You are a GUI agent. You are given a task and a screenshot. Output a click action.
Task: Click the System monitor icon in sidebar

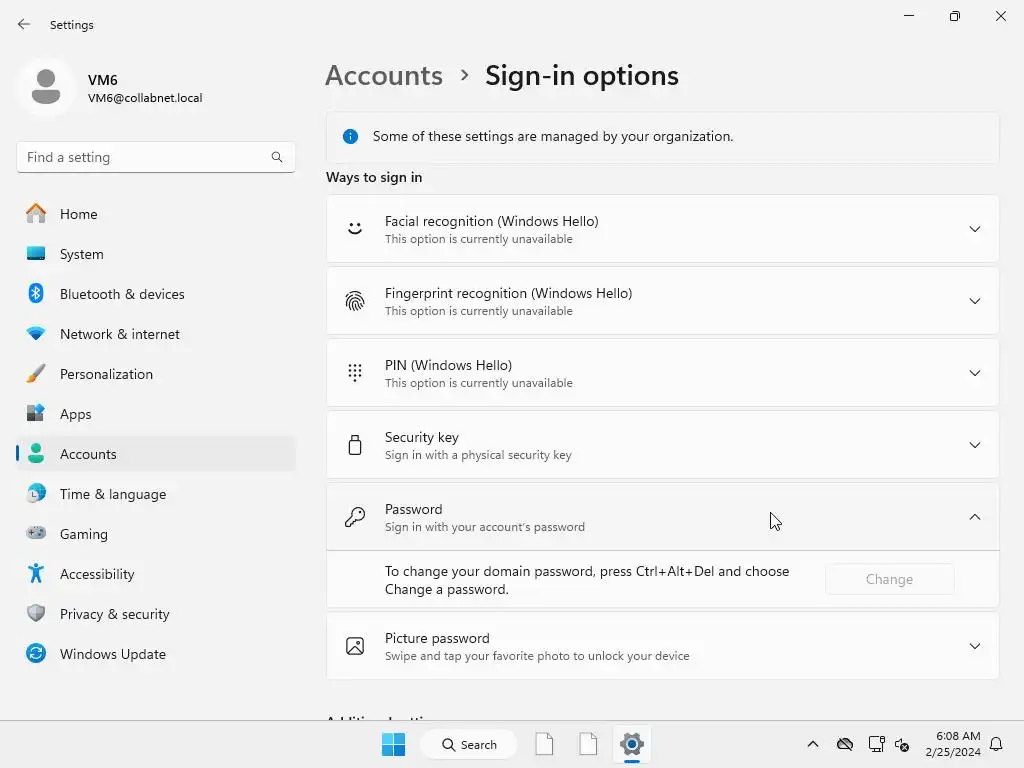tap(36, 253)
